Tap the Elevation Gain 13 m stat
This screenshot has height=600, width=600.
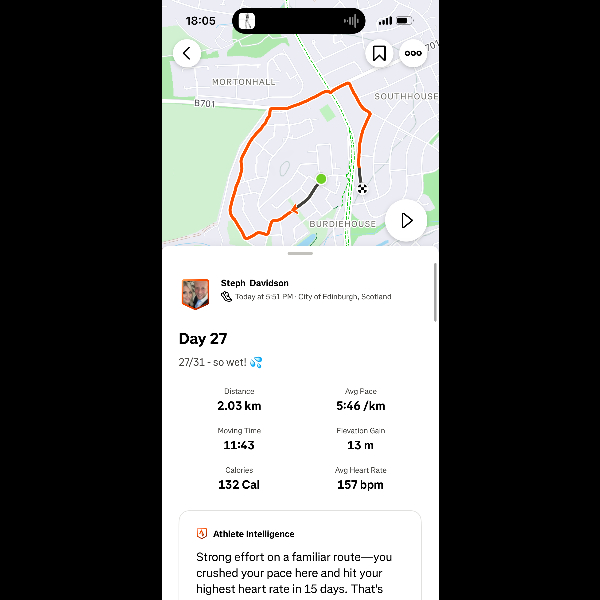(x=360, y=439)
